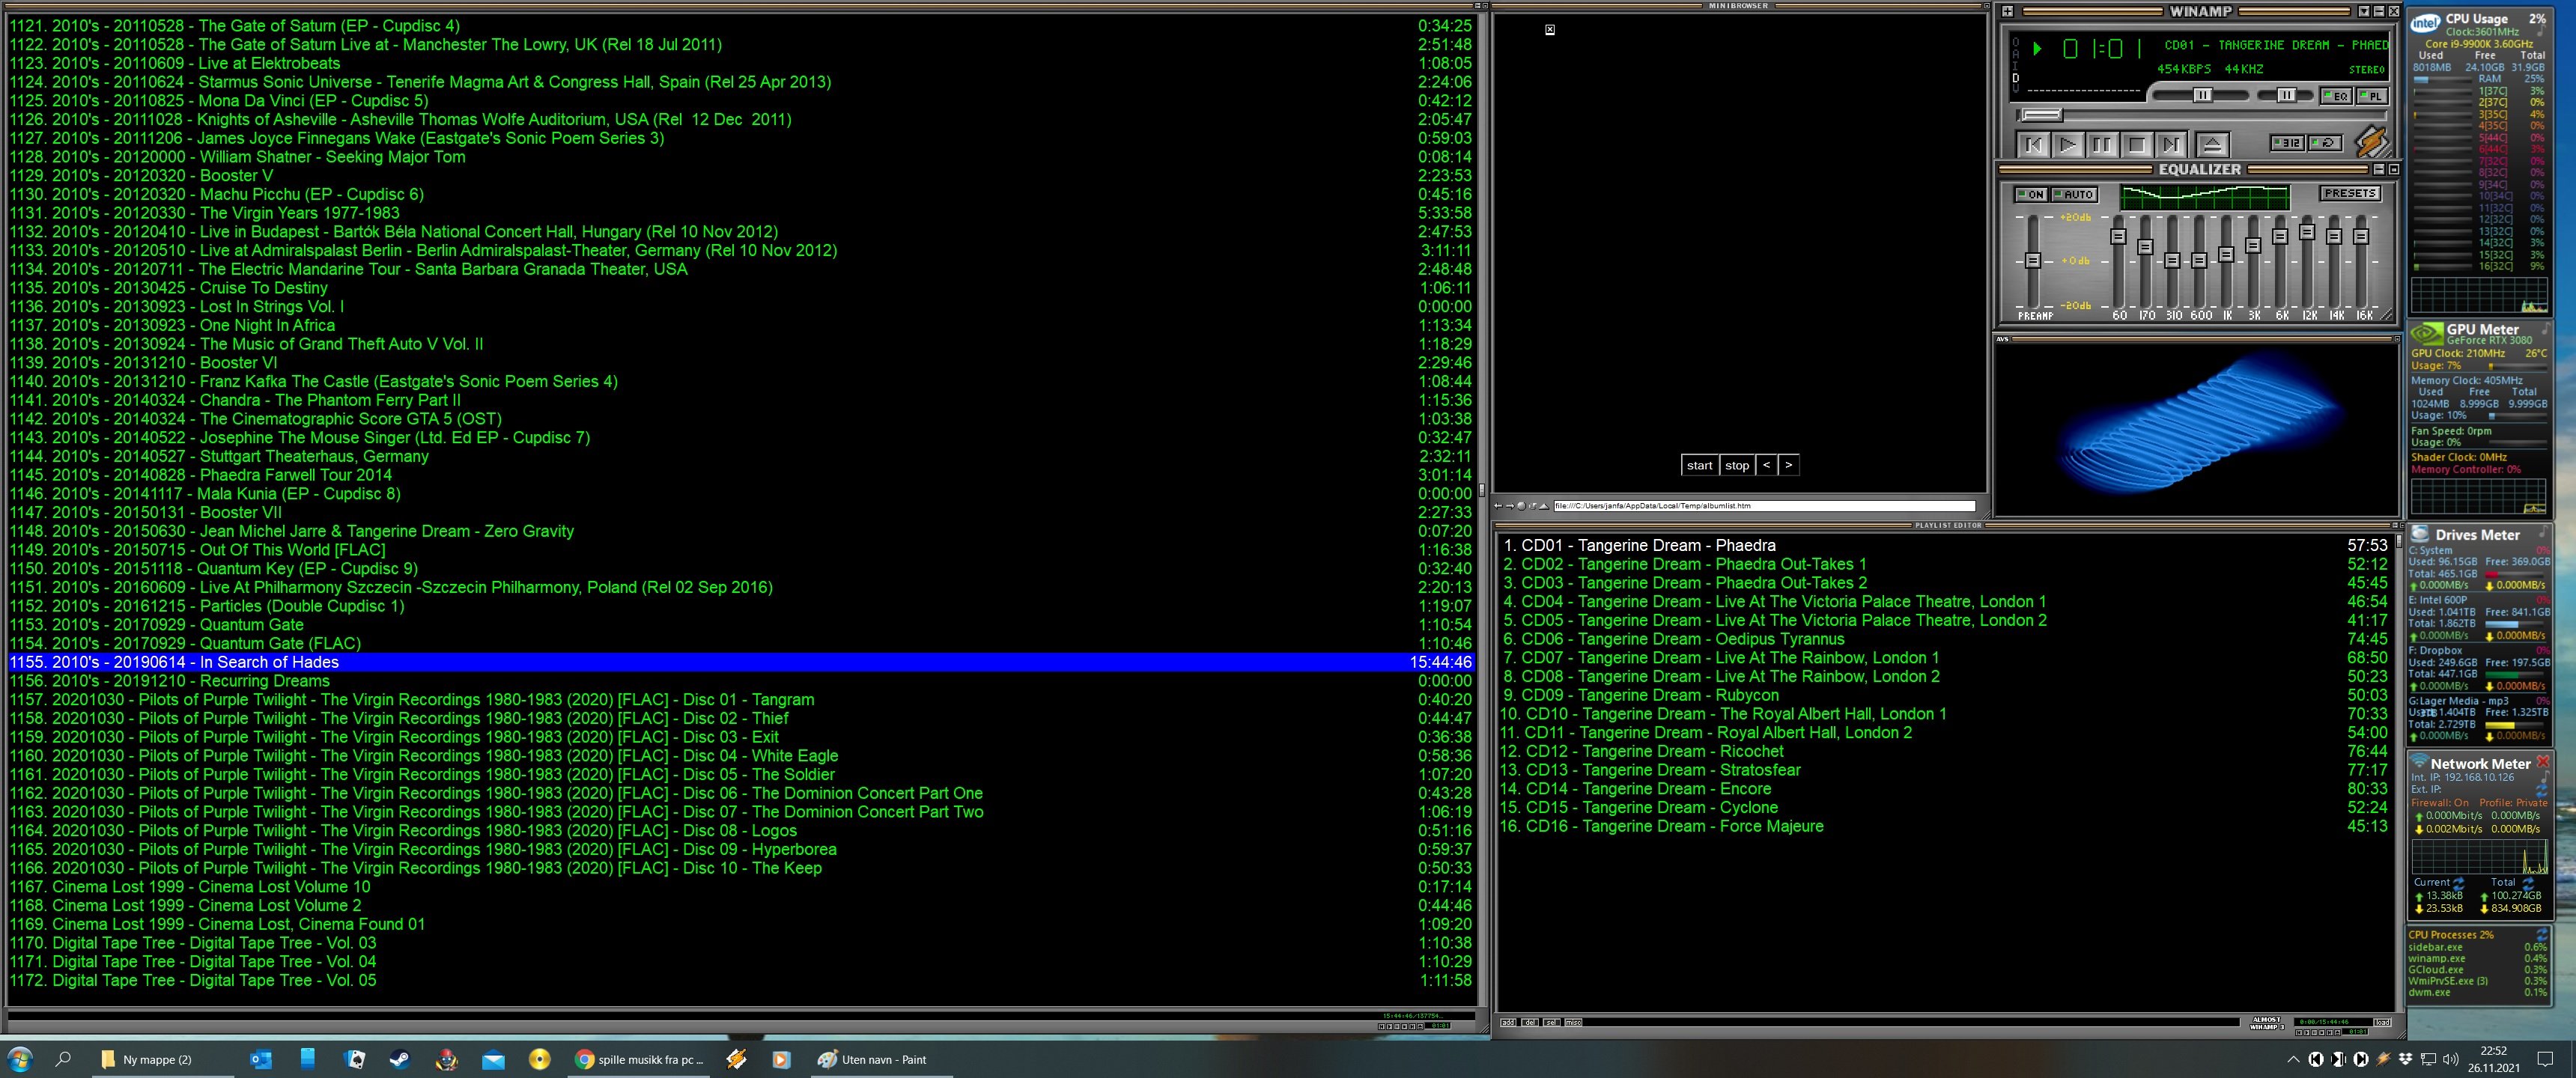
Task: Open the Windows Start button
Action: pyautogui.click(x=20, y=1059)
